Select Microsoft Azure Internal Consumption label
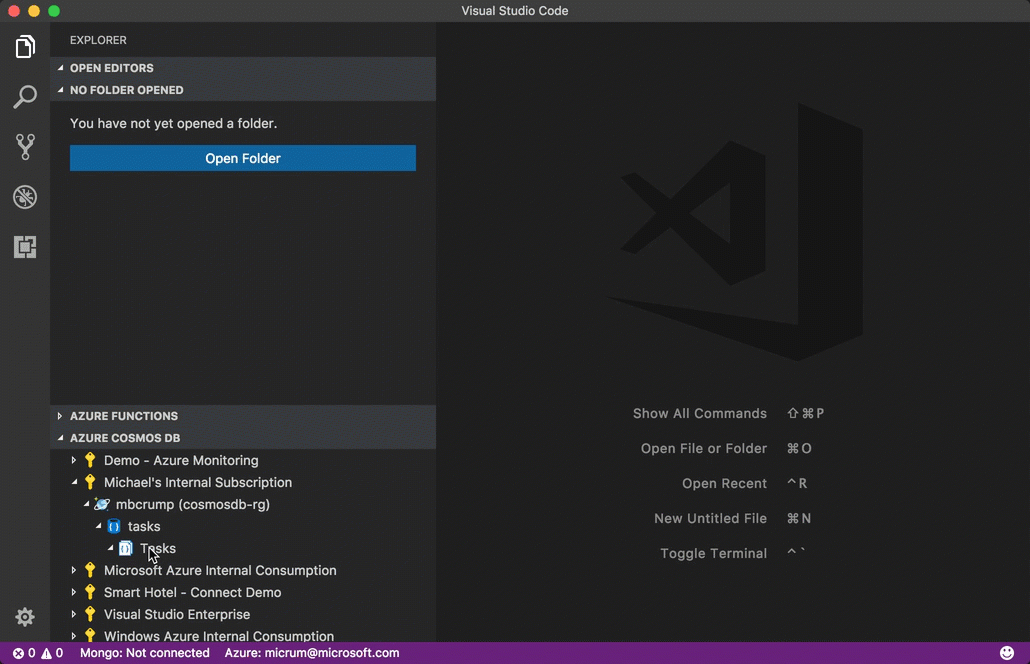1030x664 pixels. click(220, 570)
